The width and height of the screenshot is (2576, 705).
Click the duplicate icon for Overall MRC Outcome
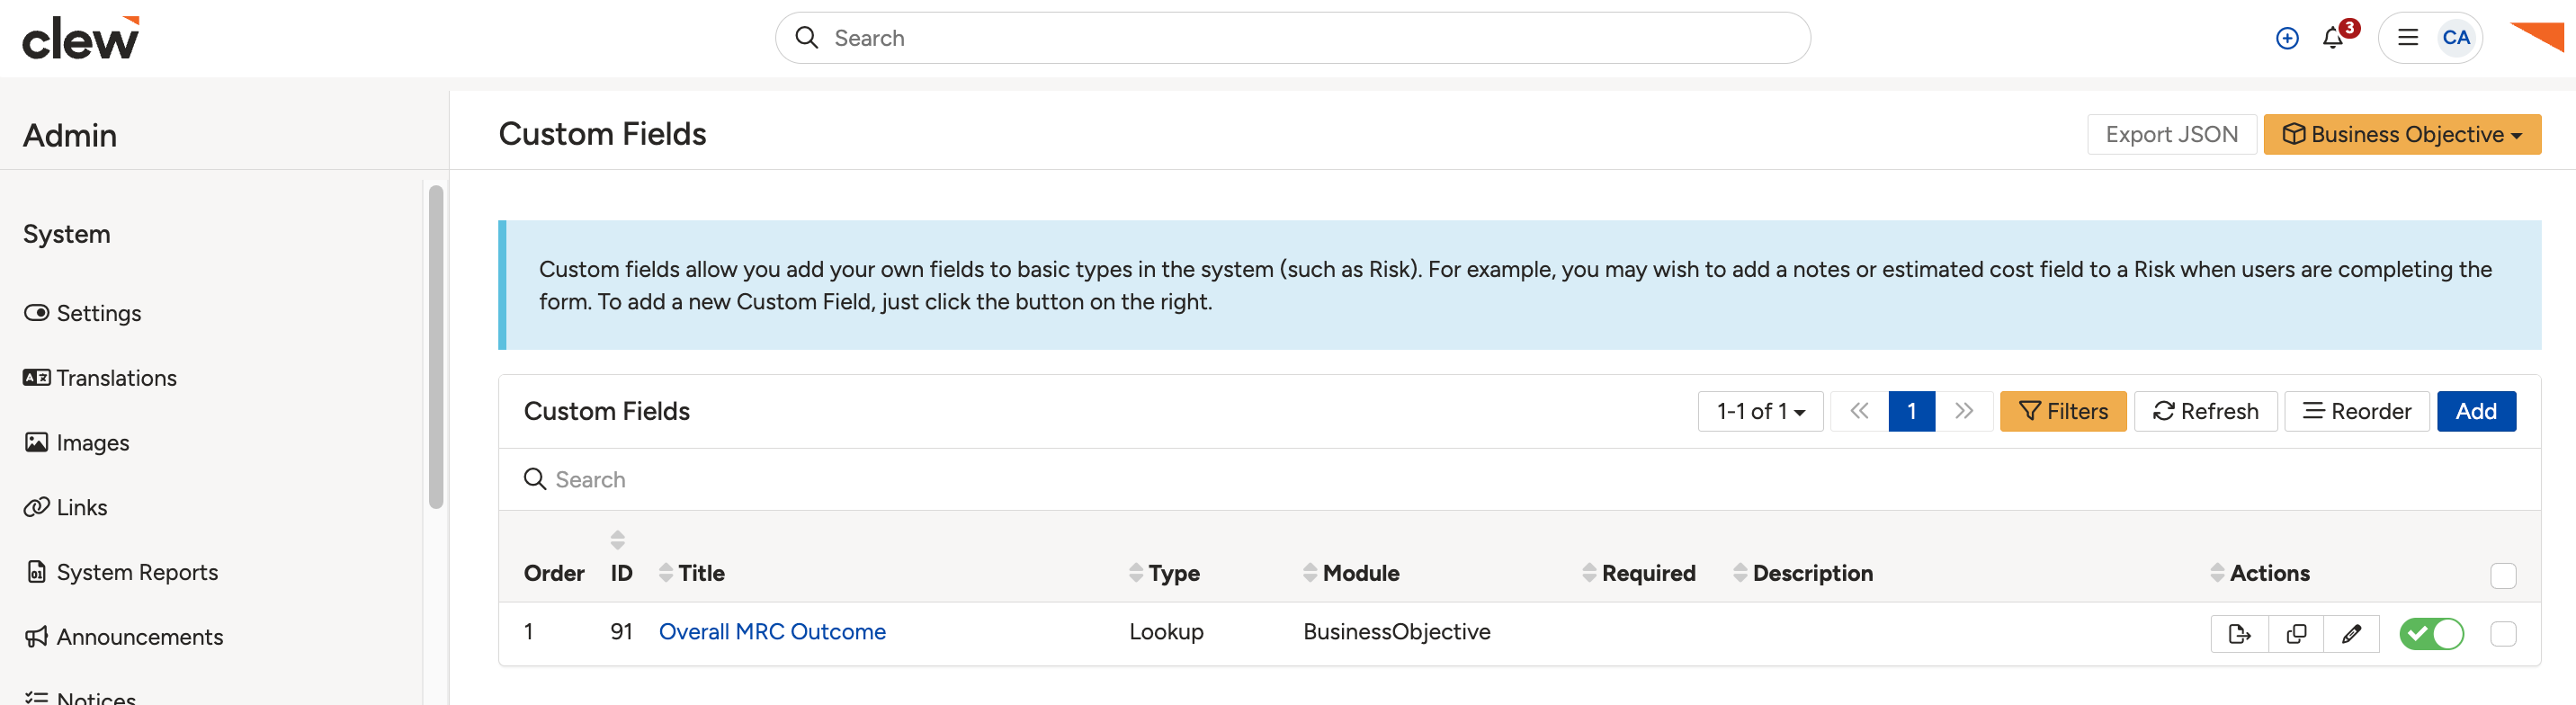click(x=2296, y=633)
